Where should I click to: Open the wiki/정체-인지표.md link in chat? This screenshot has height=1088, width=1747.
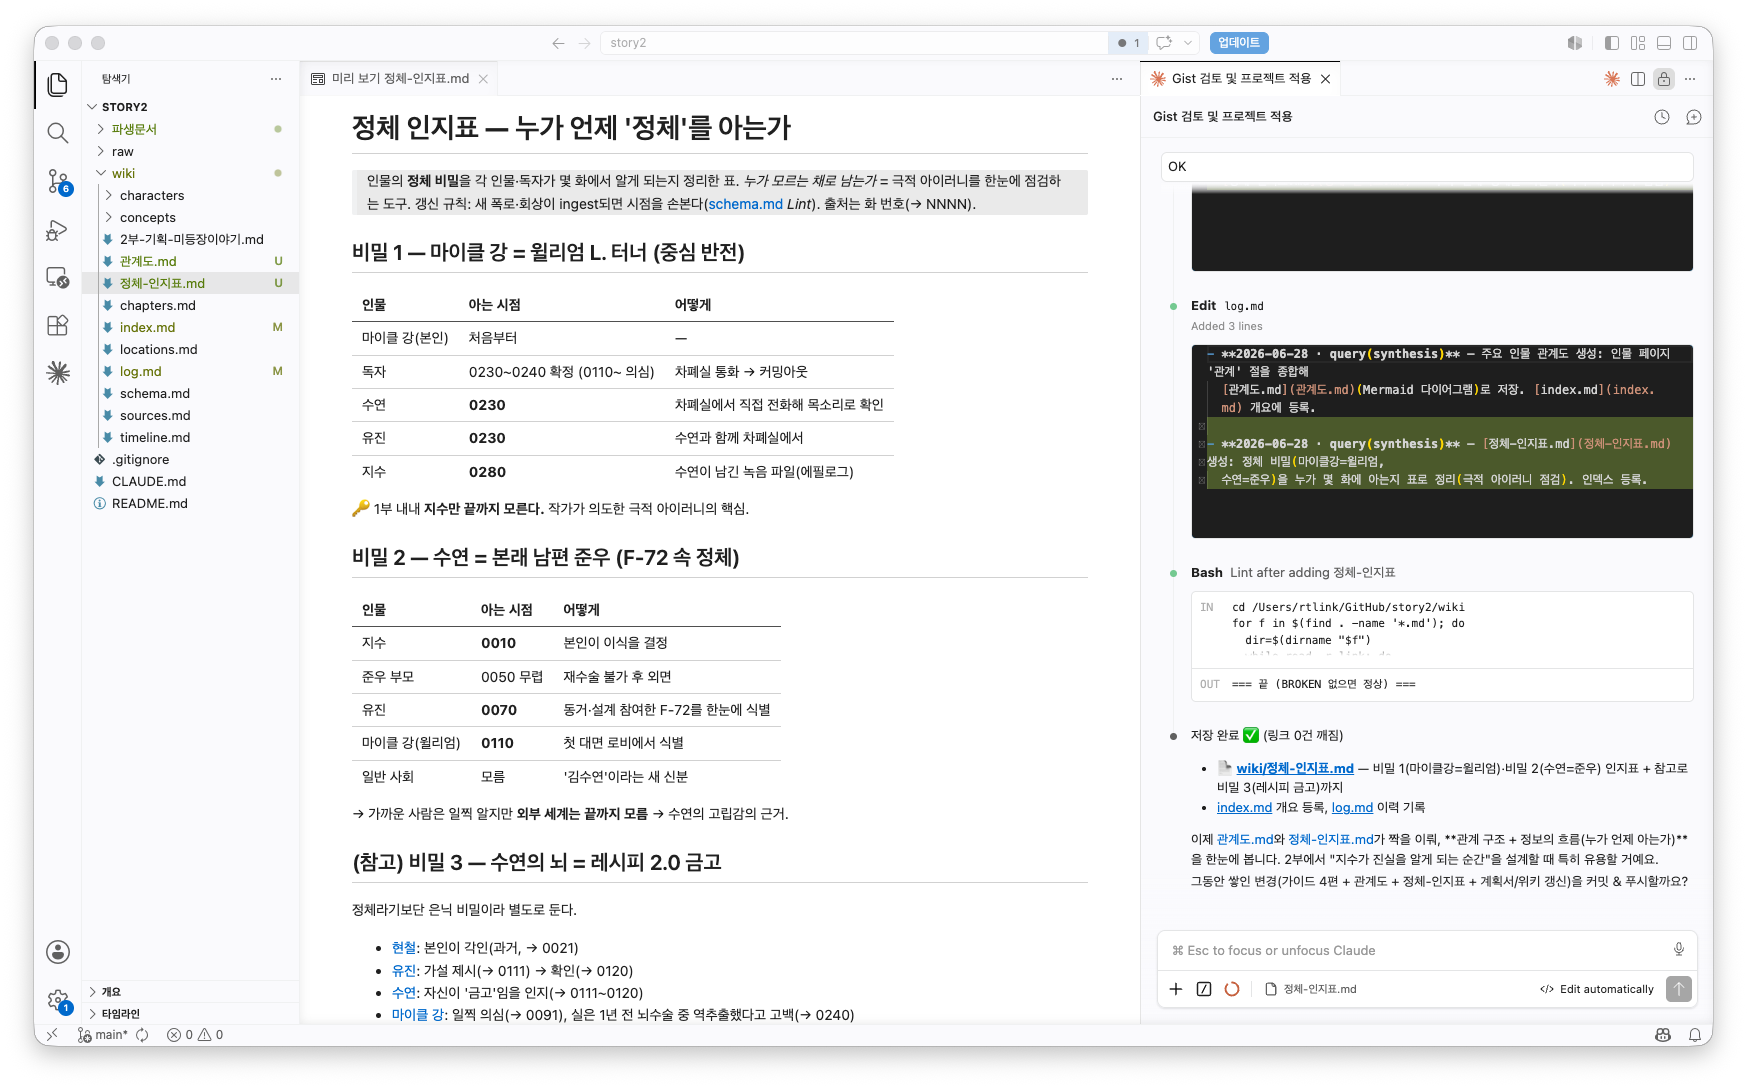point(1294,768)
